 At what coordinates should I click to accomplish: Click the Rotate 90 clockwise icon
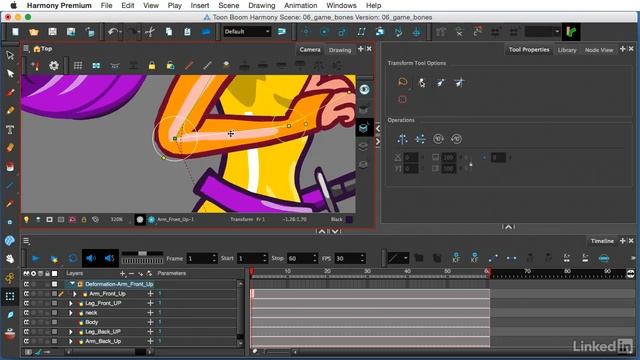[x=438, y=139]
